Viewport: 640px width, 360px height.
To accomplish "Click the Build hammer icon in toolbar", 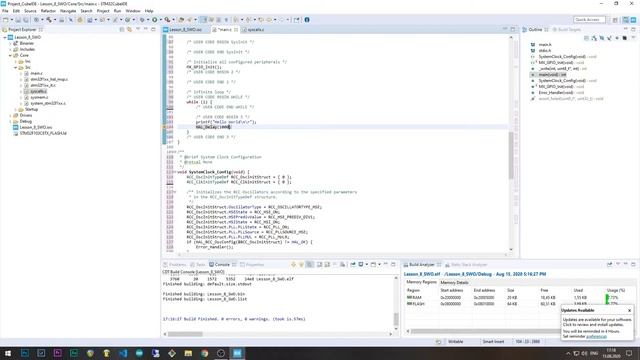I will pos(49,20).
